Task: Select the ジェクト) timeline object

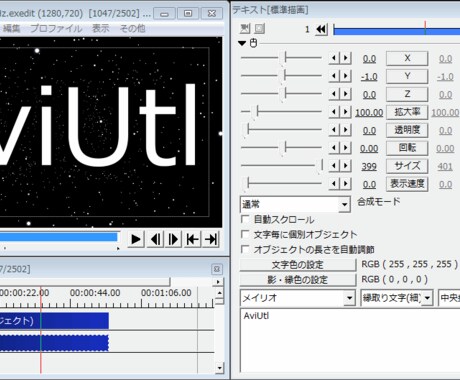Action: tap(54, 321)
